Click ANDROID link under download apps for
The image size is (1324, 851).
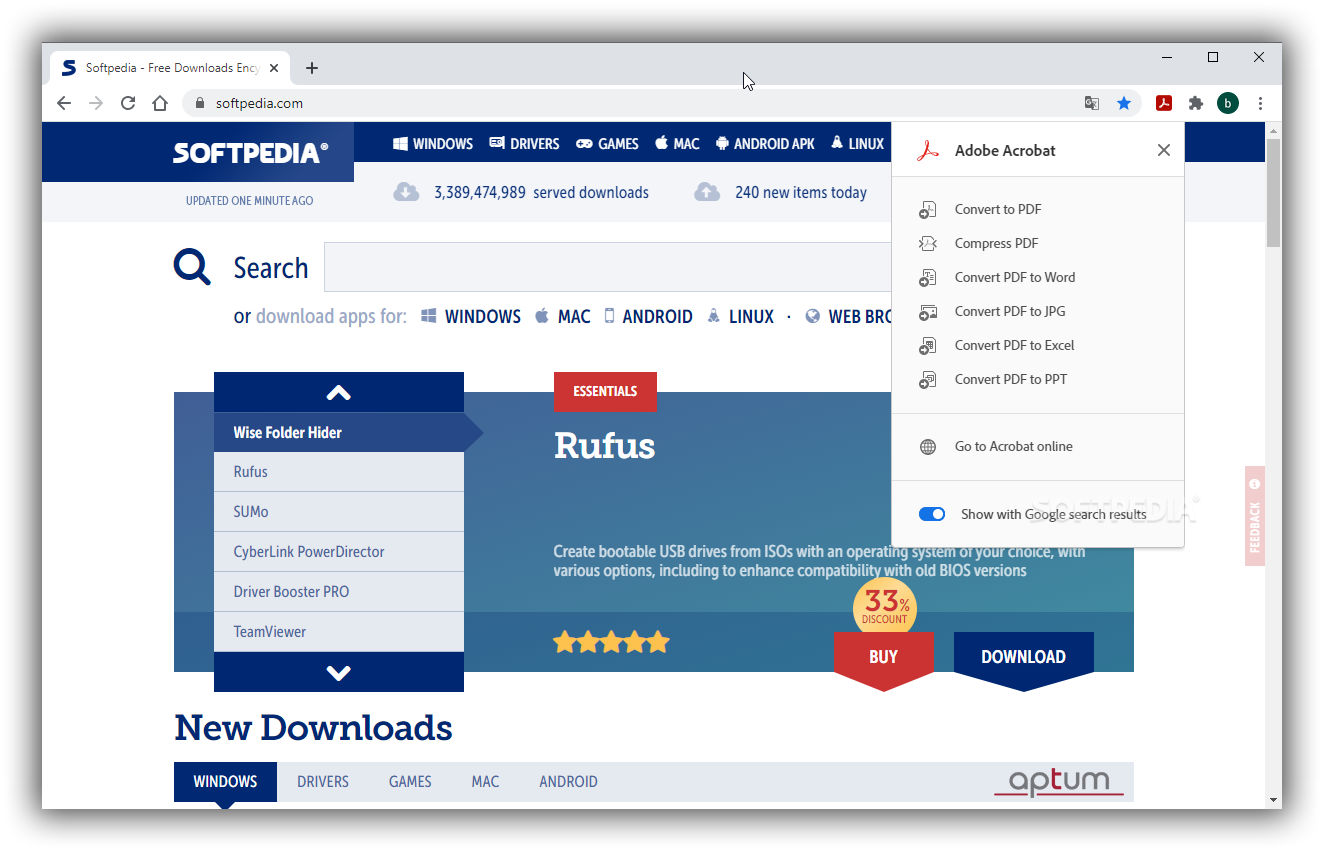[648, 316]
